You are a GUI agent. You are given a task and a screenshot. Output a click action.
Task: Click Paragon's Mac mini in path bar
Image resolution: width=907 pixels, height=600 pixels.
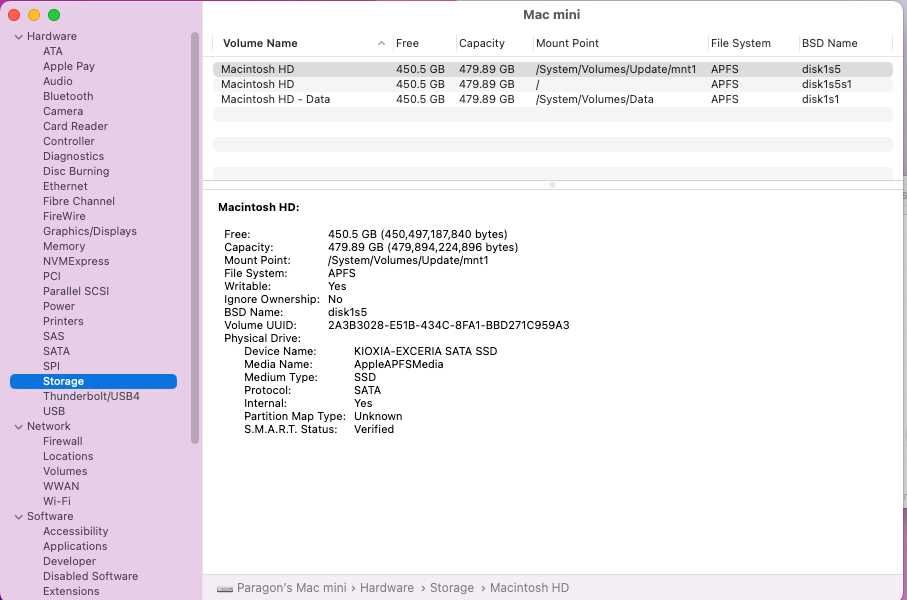coord(292,588)
